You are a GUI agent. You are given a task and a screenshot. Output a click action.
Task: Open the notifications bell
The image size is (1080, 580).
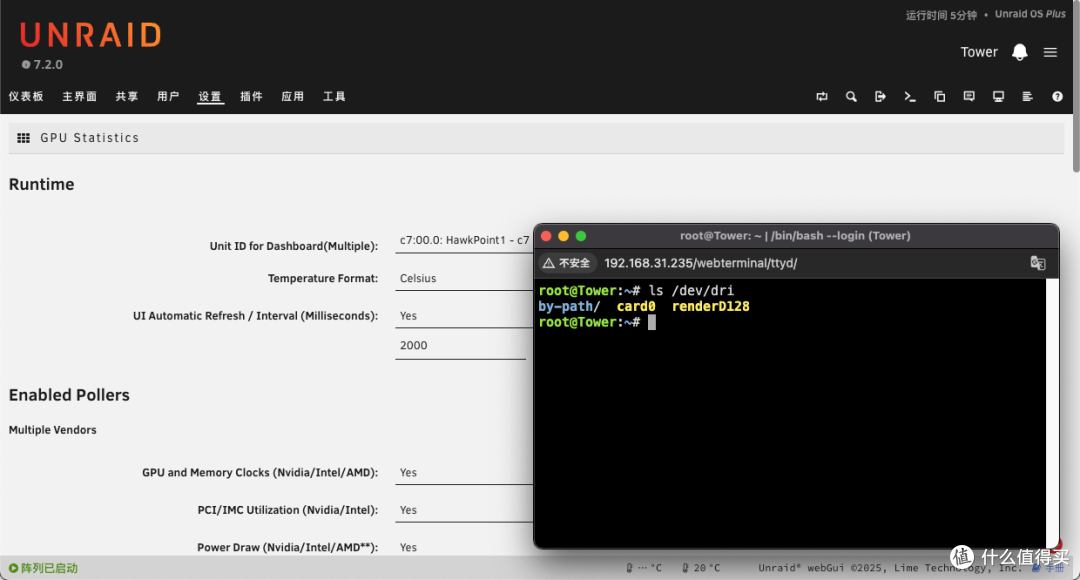[1019, 52]
